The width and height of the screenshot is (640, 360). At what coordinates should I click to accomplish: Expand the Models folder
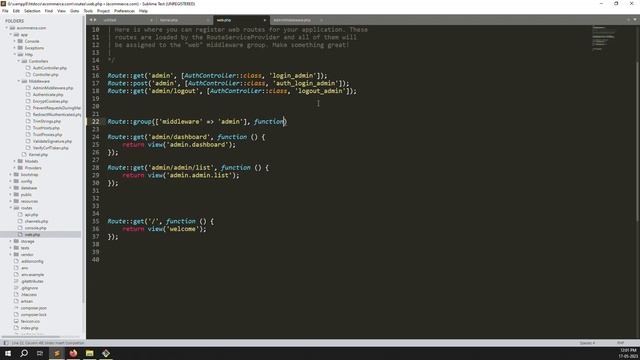coord(15,161)
